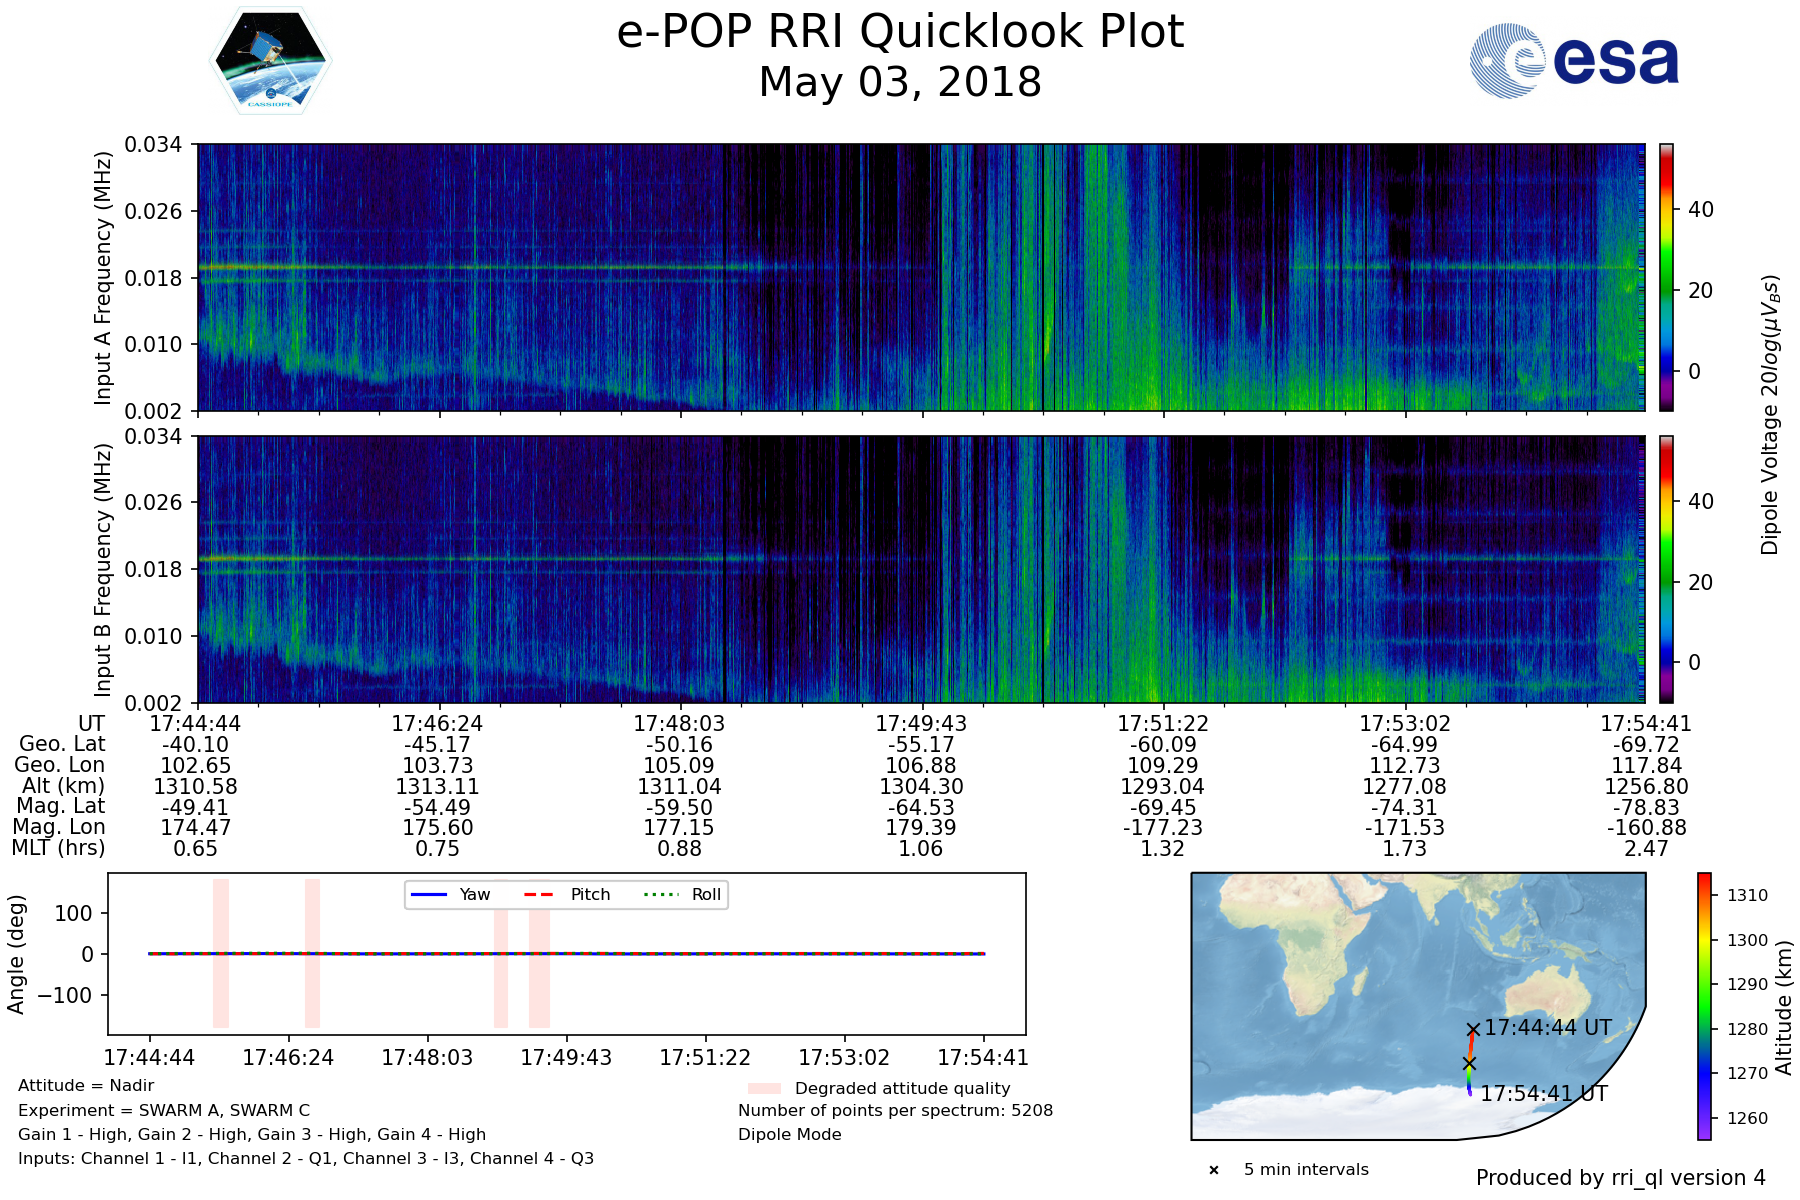The image size is (1800, 1200).
Task: Click the leftmost pink degraded attitude band
Action: (221, 953)
